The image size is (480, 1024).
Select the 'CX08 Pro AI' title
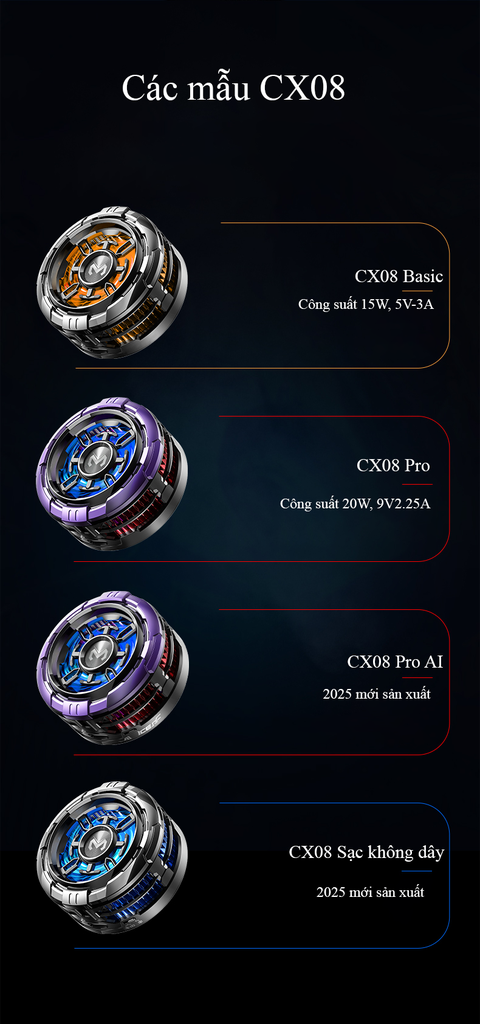click(x=395, y=662)
